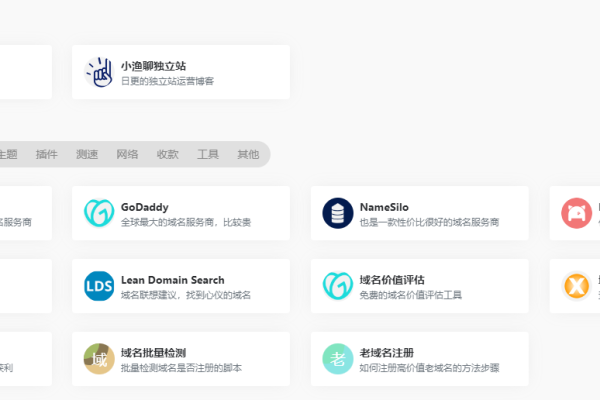Select the partially visible 主题 tab

(x=8, y=154)
